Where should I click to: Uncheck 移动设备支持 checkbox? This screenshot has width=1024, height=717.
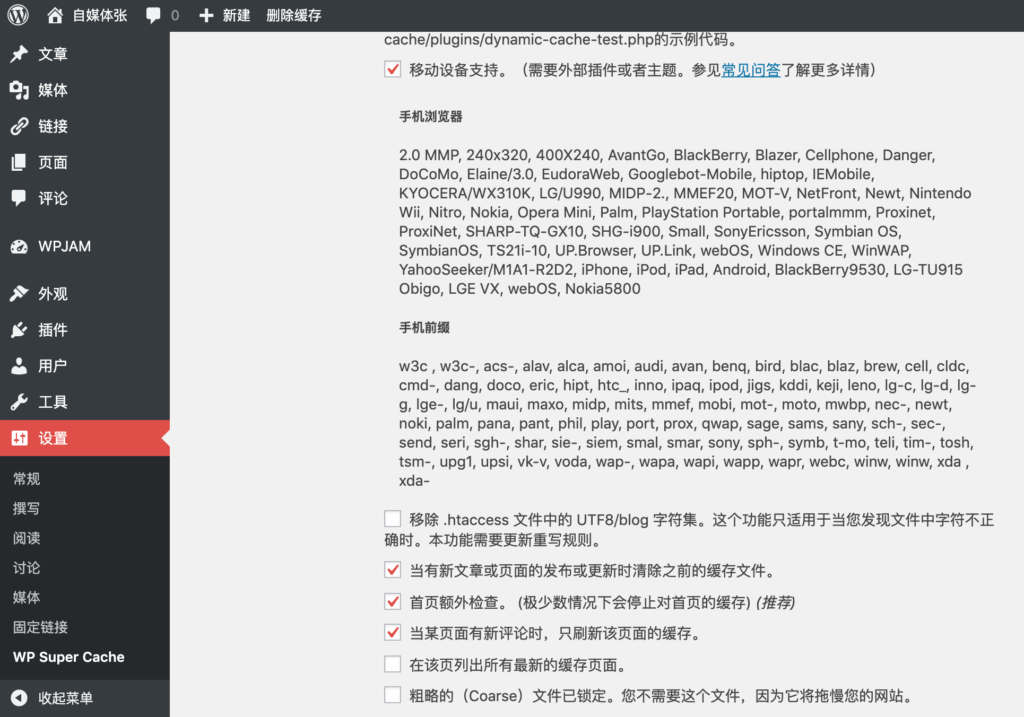[392, 69]
